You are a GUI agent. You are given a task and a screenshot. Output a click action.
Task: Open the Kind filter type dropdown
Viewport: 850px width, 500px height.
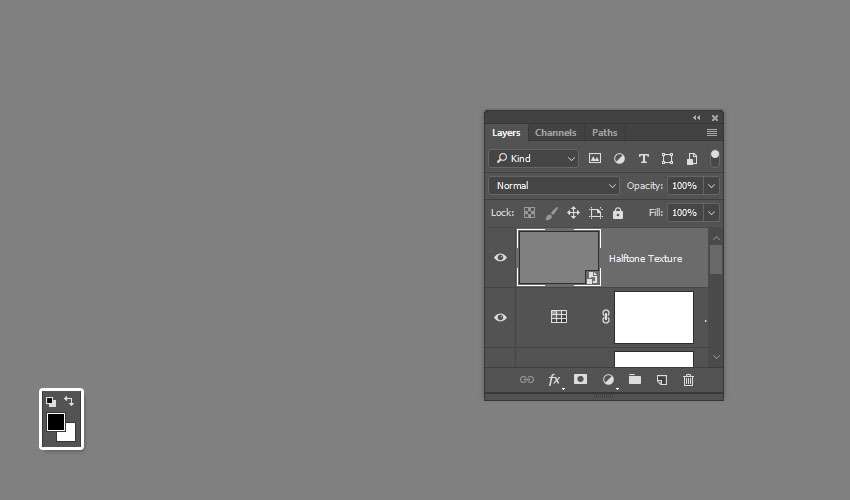click(534, 159)
